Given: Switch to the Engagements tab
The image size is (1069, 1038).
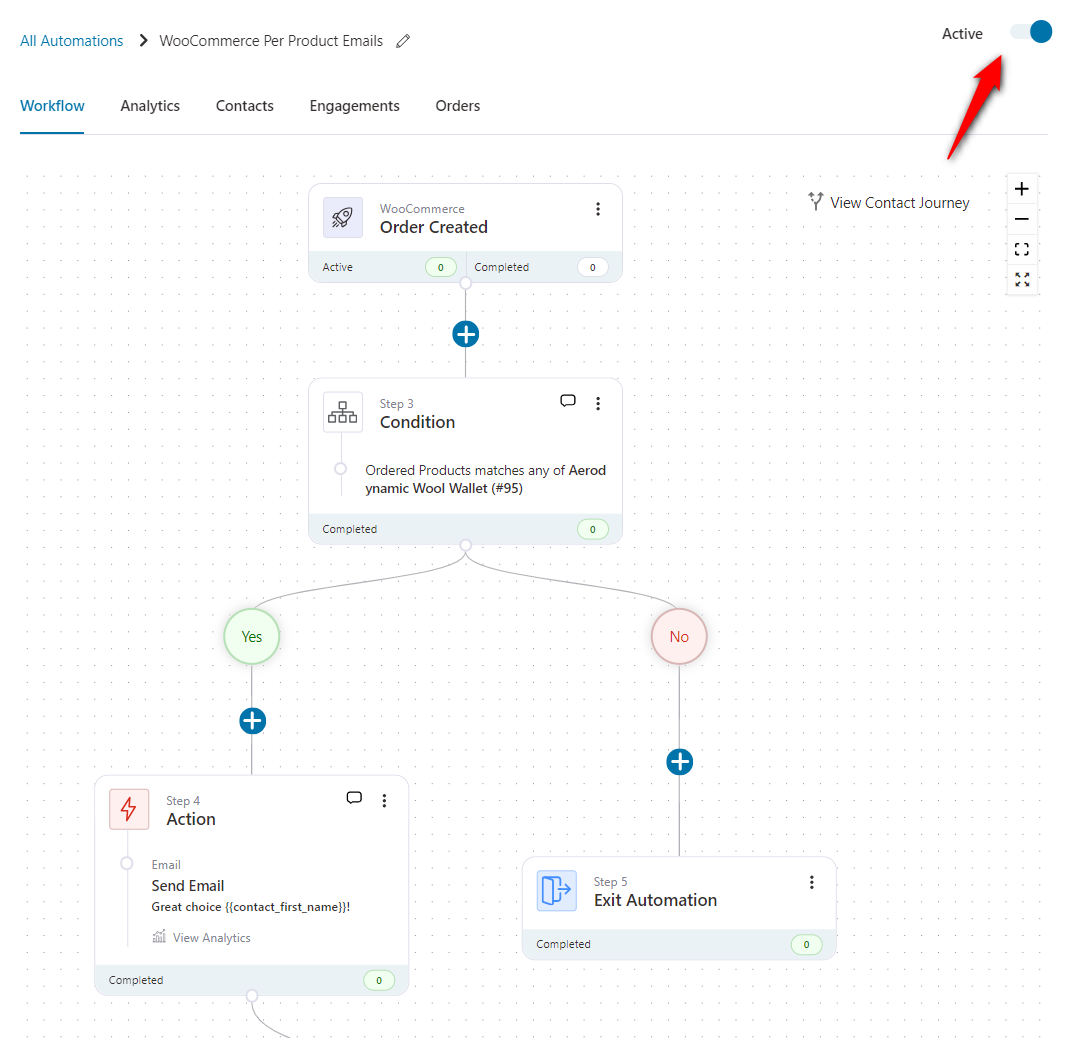Looking at the screenshot, I should 354,106.
